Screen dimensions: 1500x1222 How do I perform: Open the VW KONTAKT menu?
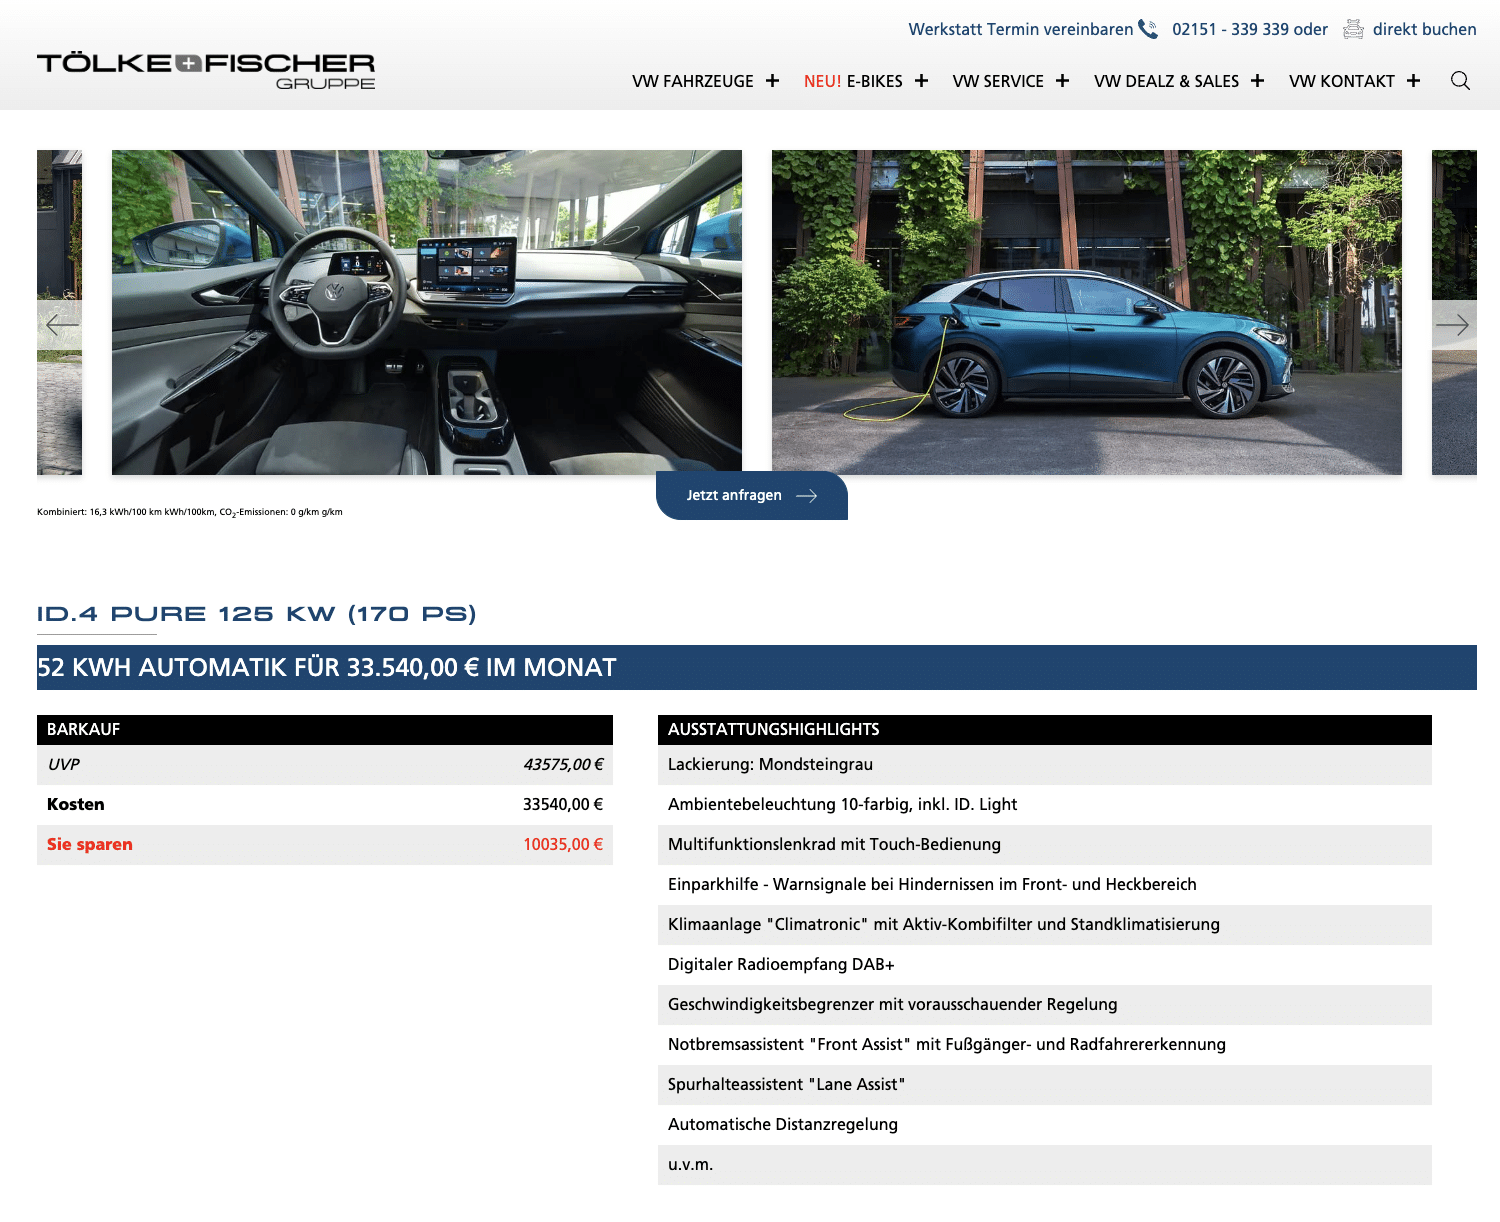[x=1342, y=81]
